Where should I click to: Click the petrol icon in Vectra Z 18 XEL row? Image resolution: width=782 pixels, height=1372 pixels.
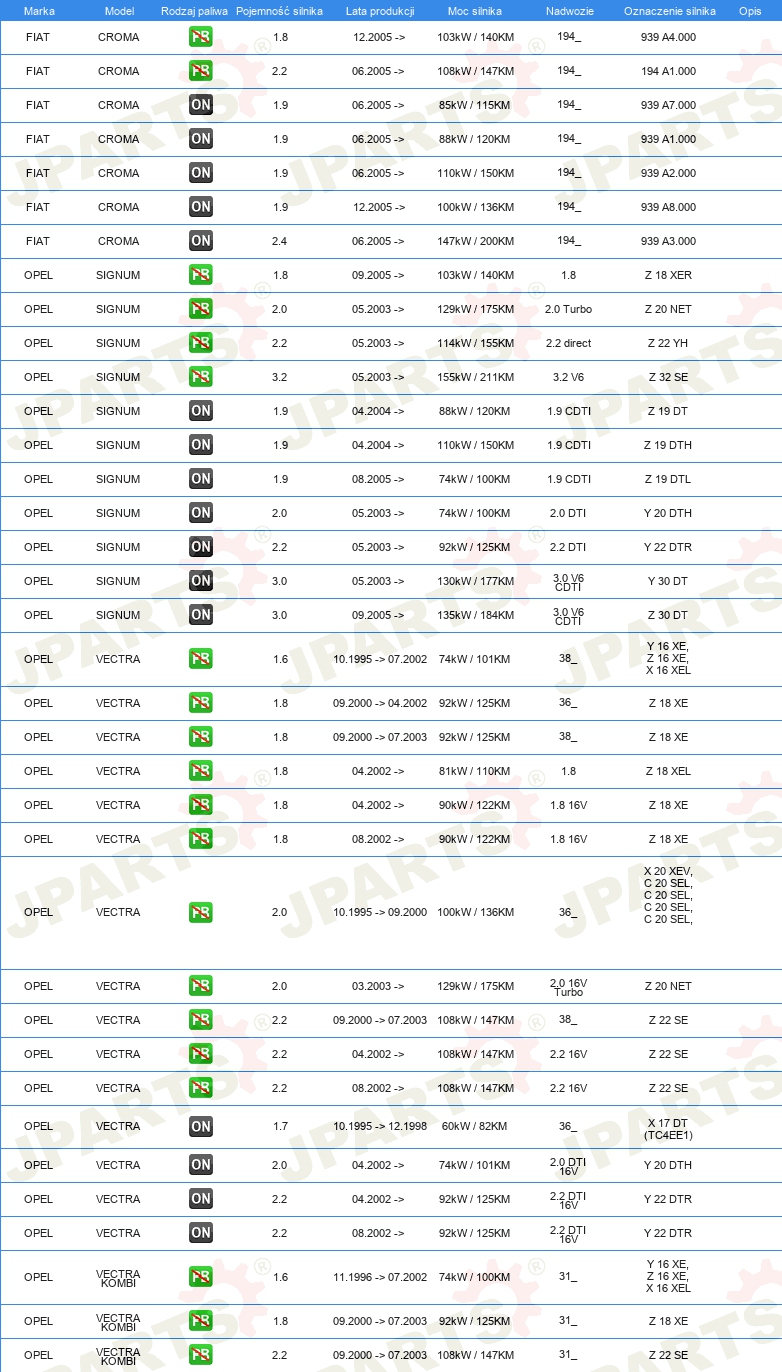point(201,771)
